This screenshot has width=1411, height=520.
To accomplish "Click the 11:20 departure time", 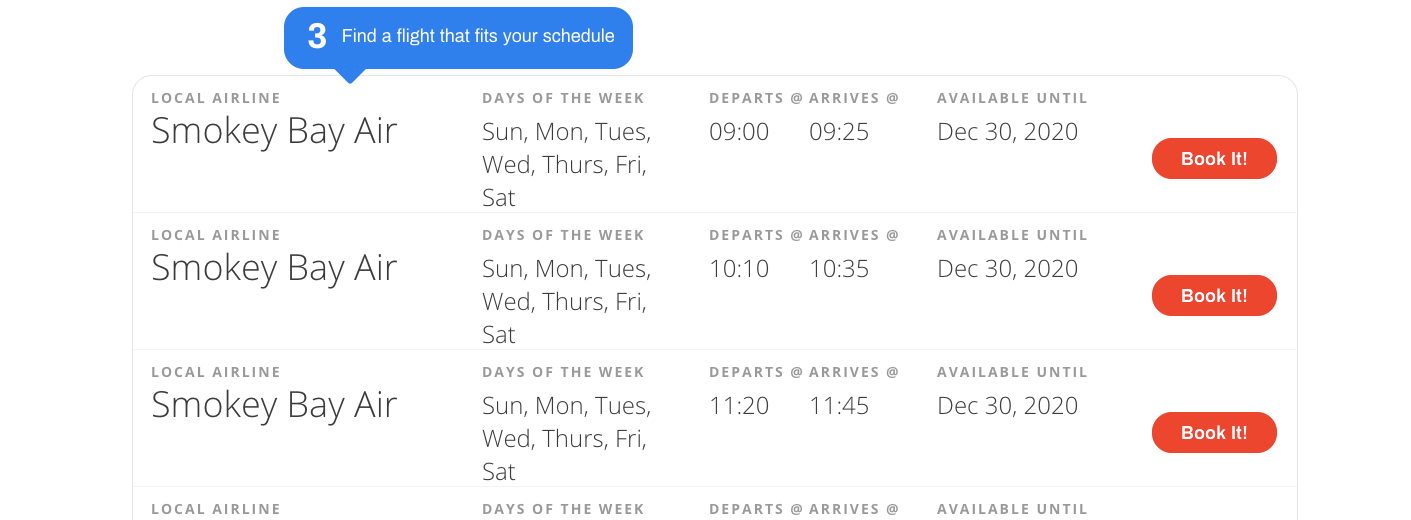I will (x=739, y=406).
